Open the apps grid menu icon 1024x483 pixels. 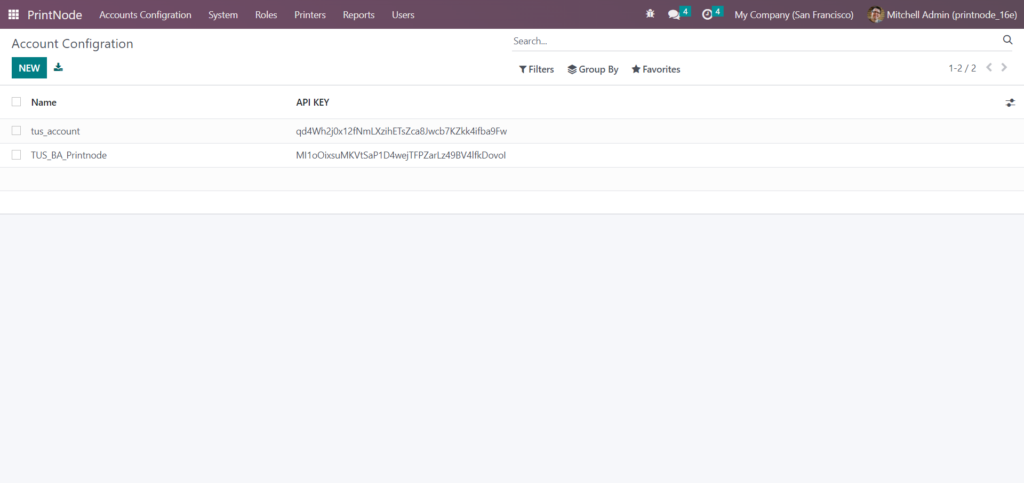pos(14,14)
